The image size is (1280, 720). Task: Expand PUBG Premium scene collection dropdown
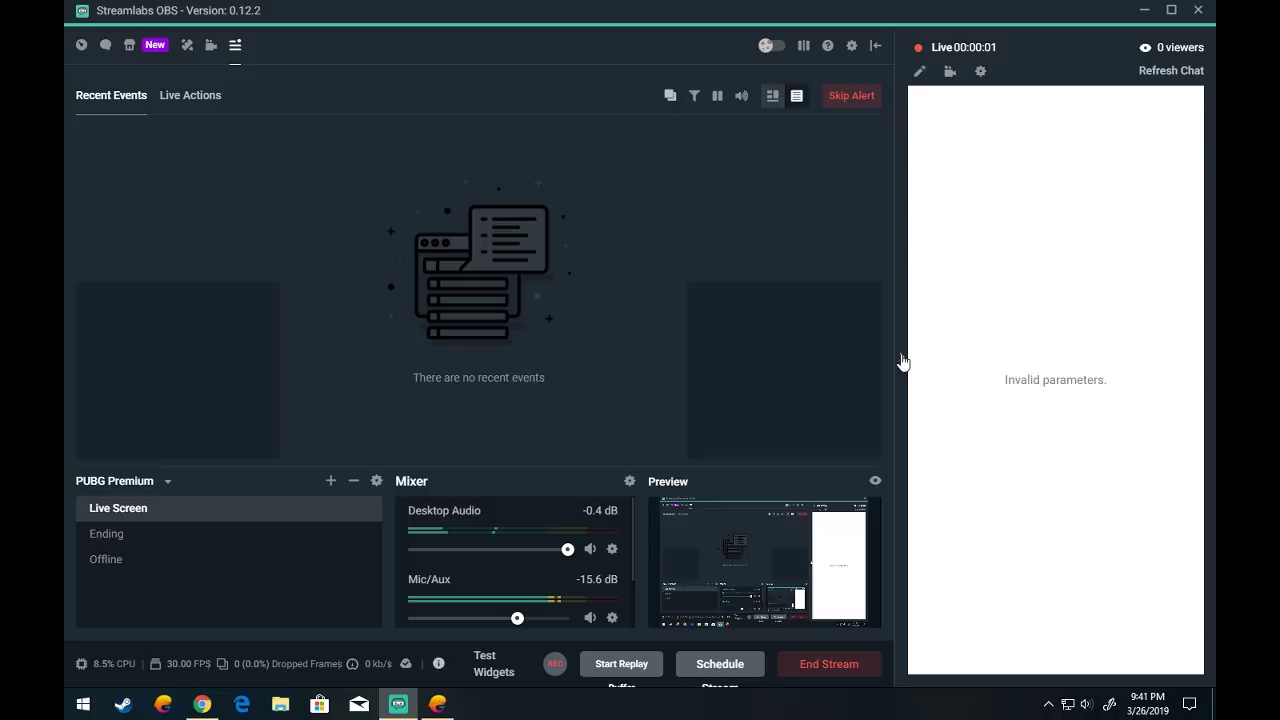(x=167, y=482)
